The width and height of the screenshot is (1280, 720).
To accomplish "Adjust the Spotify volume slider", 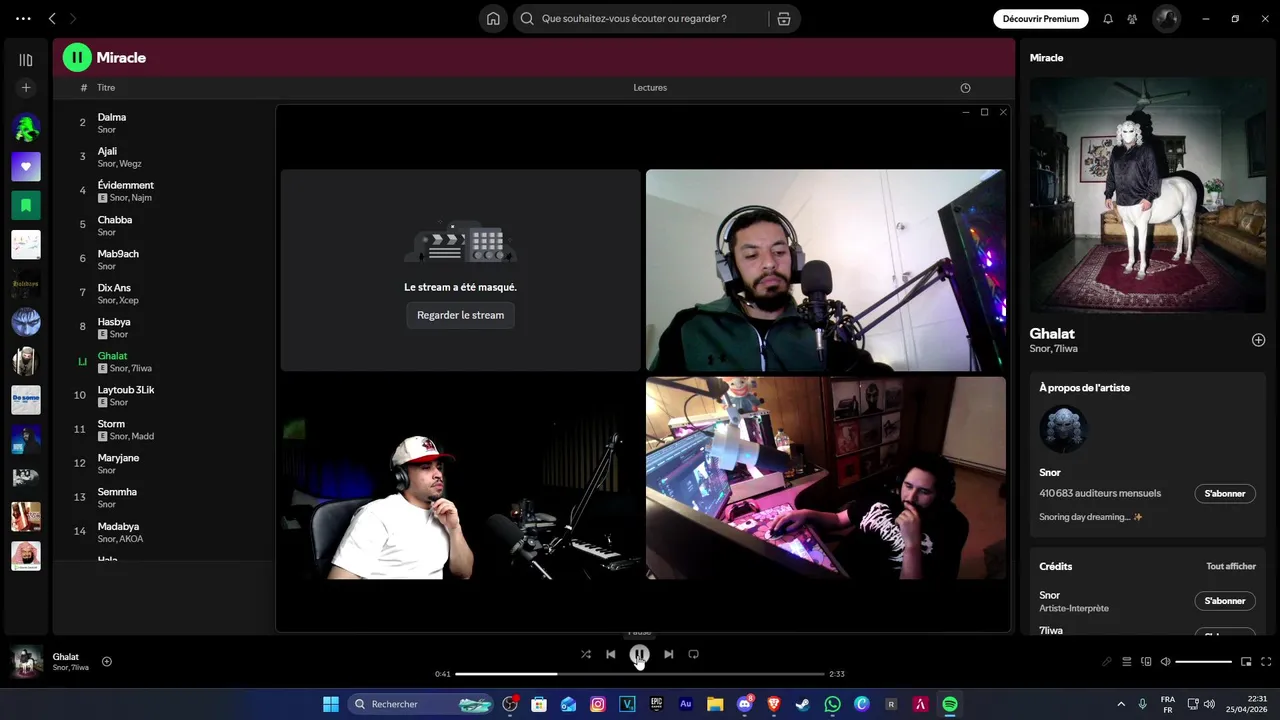I will [x=1203, y=662].
